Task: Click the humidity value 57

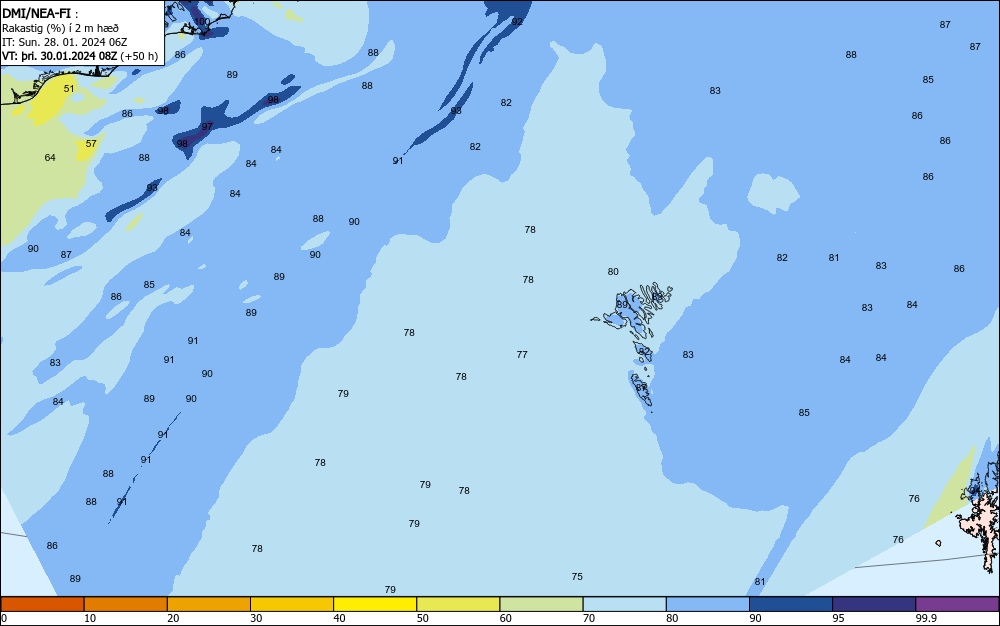Action: click(91, 143)
